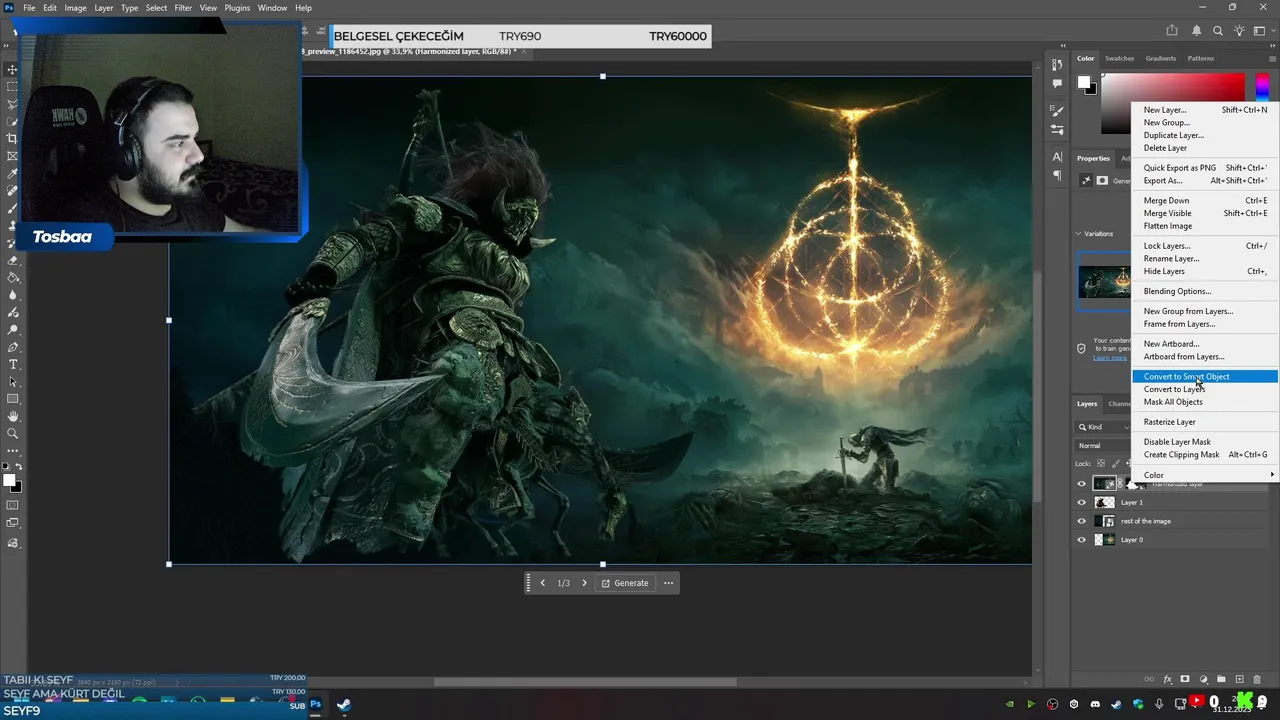This screenshot has height=720, width=1280.
Task: Click Add layer mask icon
Action: [1186, 679]
